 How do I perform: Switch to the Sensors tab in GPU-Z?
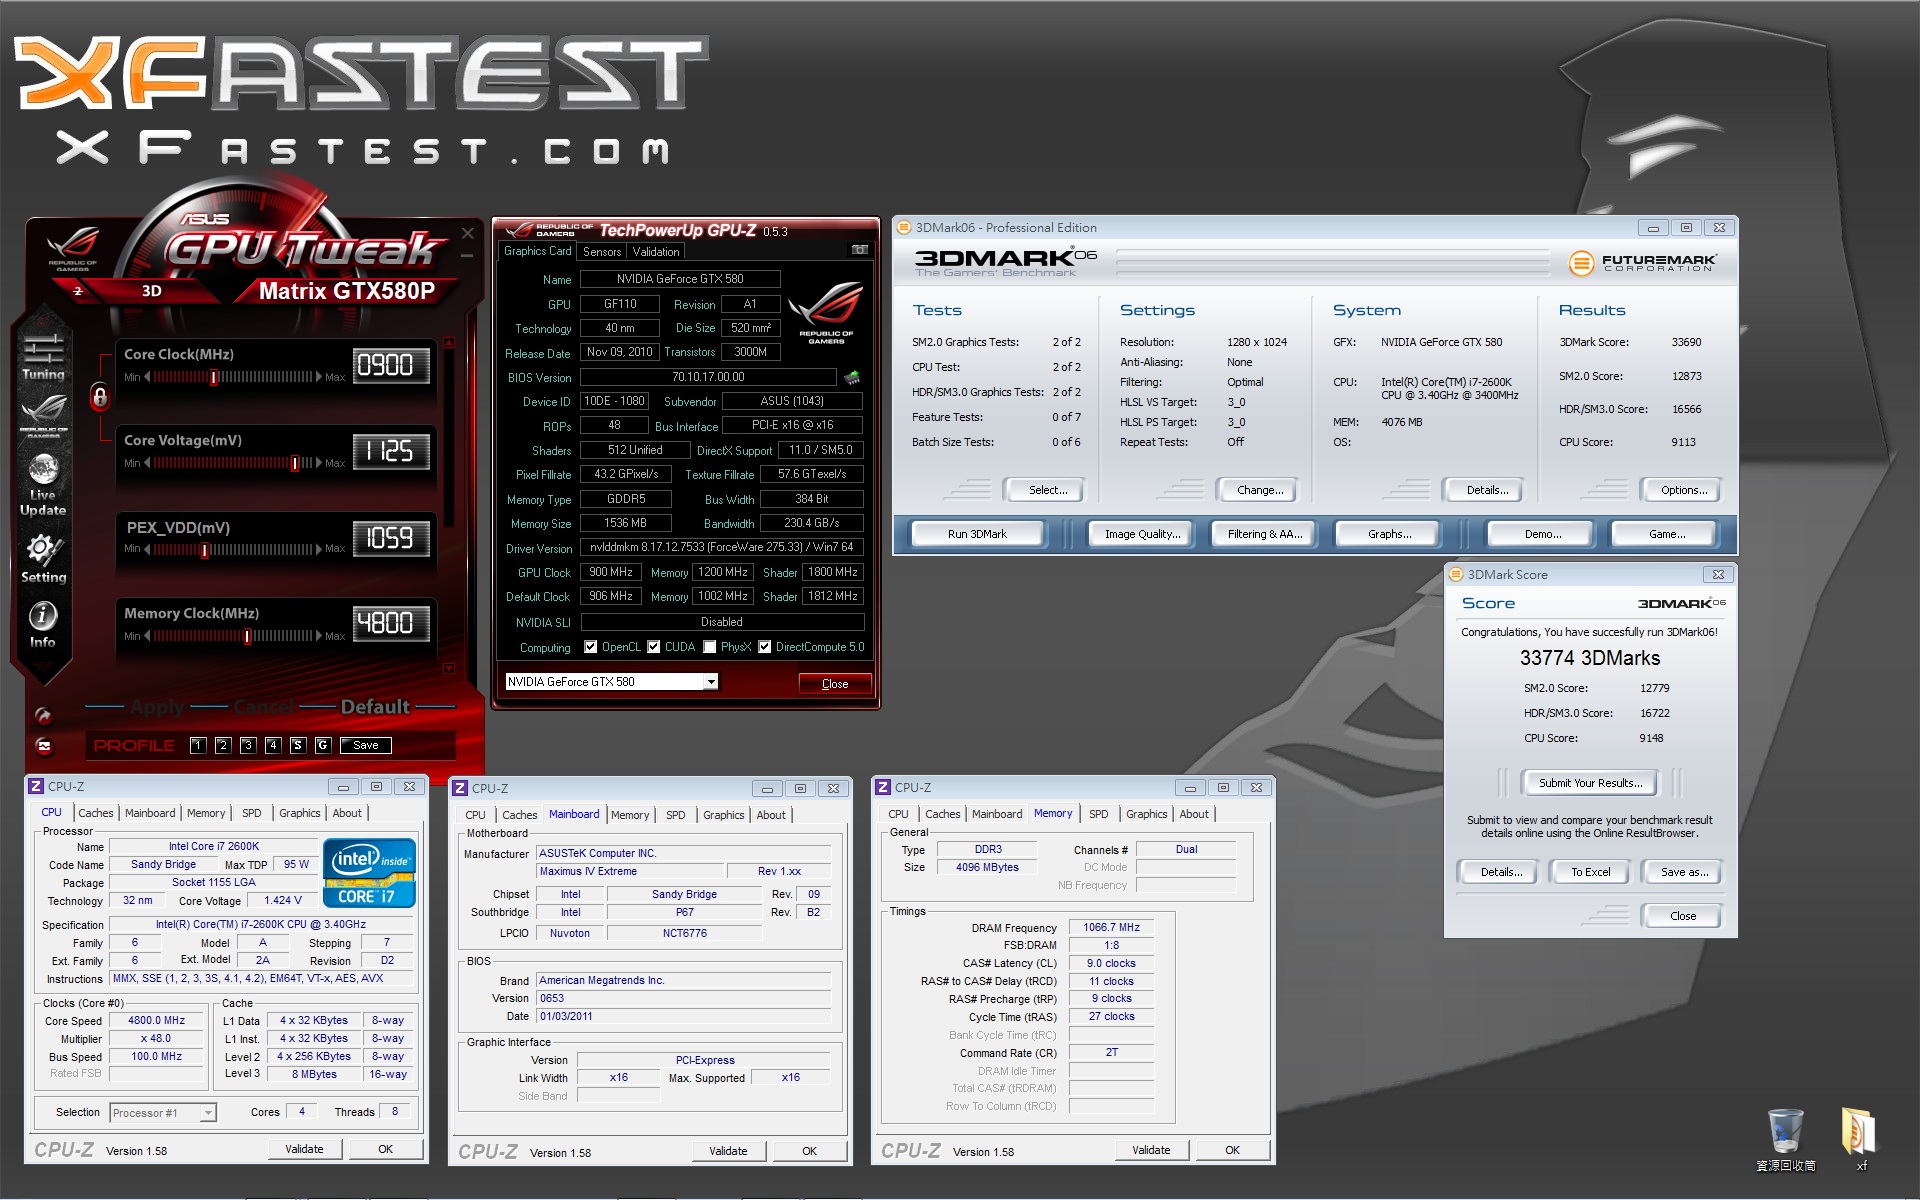(602, 252)
